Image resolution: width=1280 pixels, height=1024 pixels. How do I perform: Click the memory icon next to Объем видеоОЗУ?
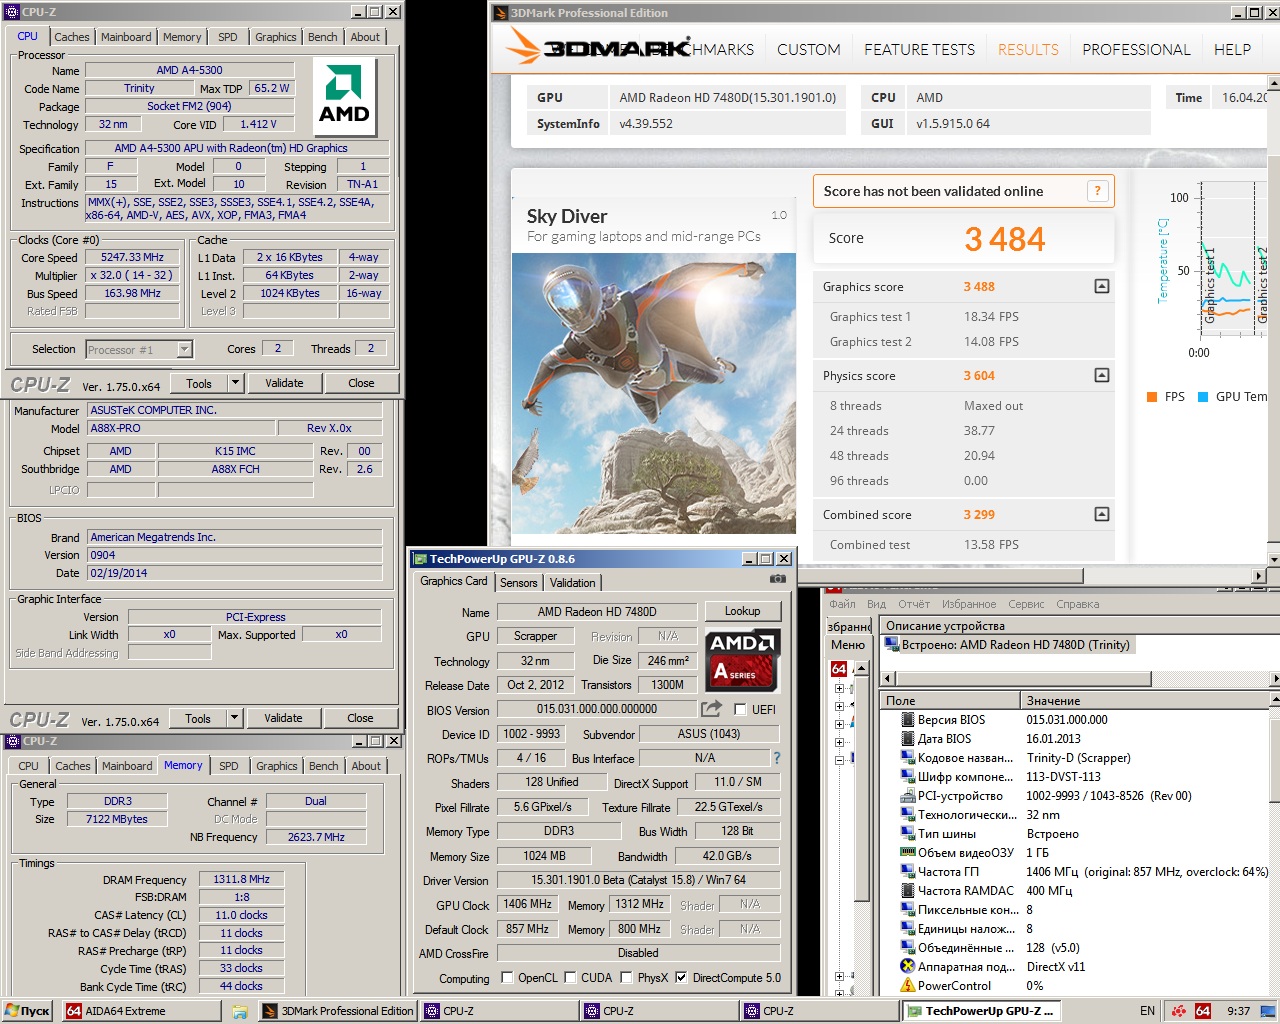(907, 853)
